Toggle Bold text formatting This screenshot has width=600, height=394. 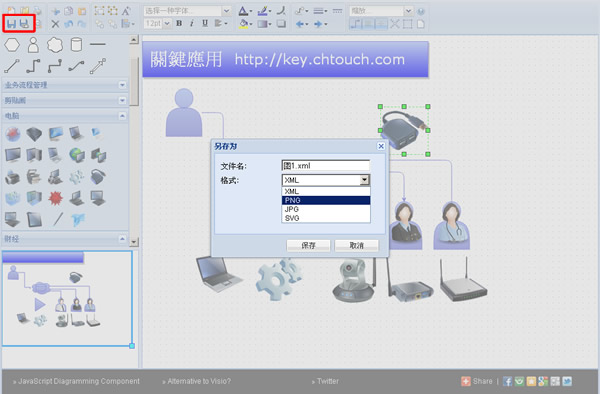tap(179, 23)
